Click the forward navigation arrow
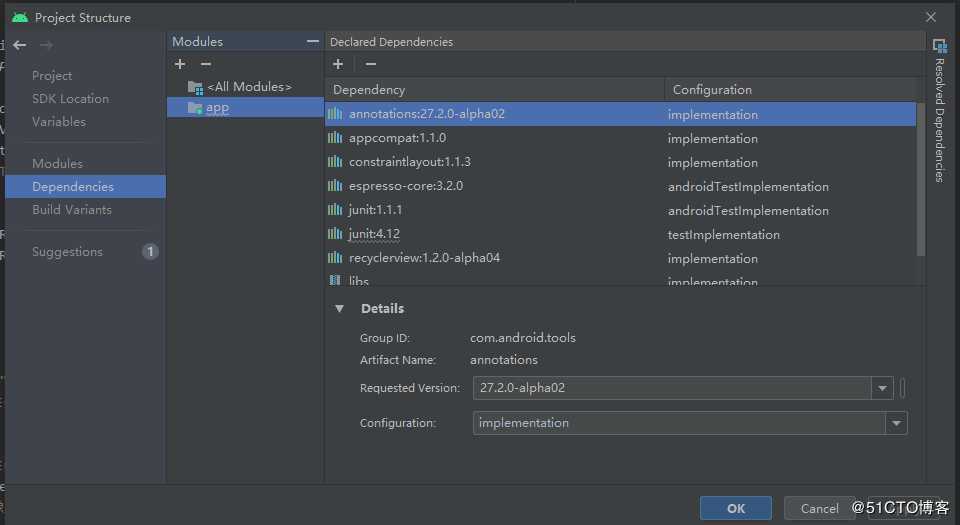The image size is (960, 525). (x=46, y=45)
